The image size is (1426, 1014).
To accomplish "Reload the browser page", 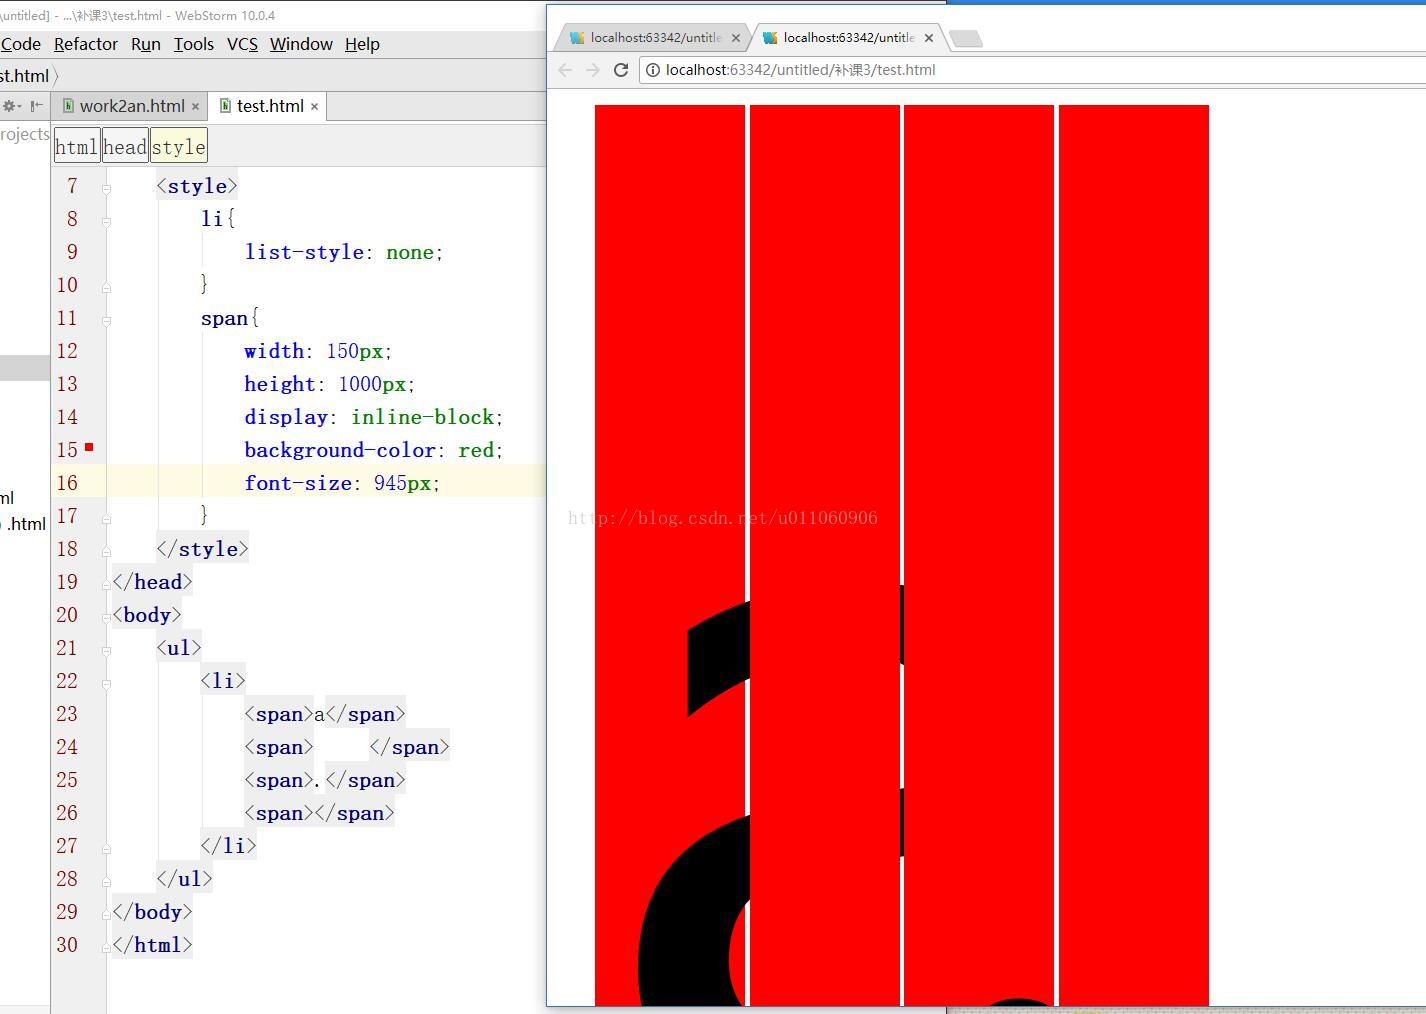I will tap(621, 70).
